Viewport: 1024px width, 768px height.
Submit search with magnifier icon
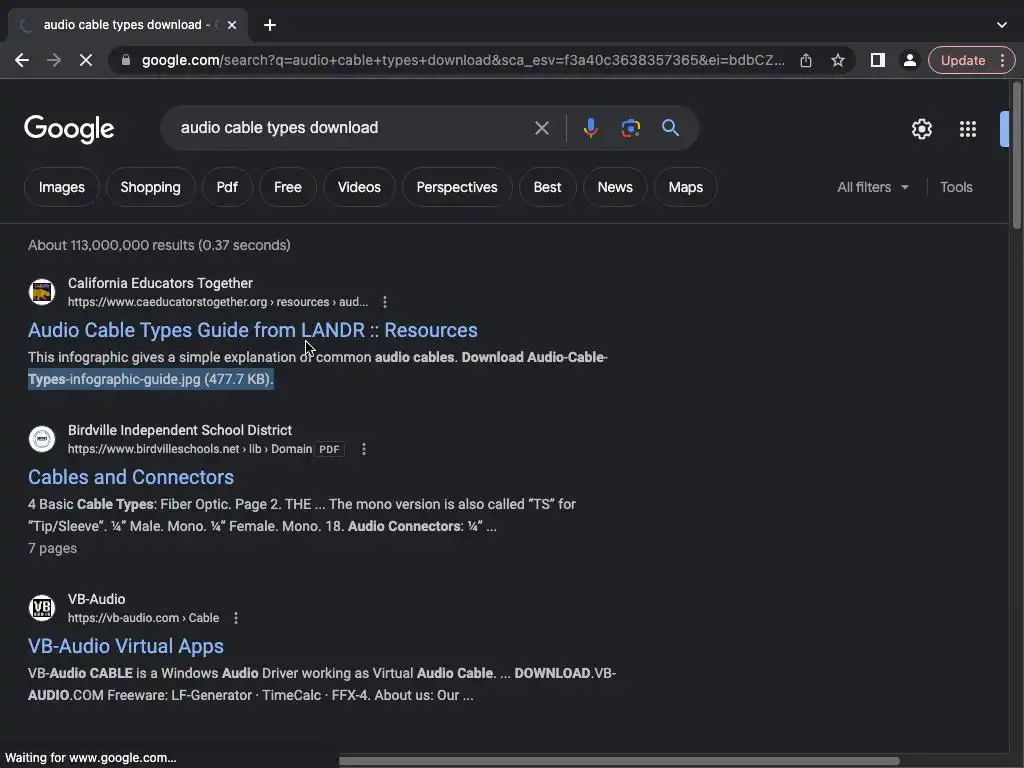pos(671,128)
